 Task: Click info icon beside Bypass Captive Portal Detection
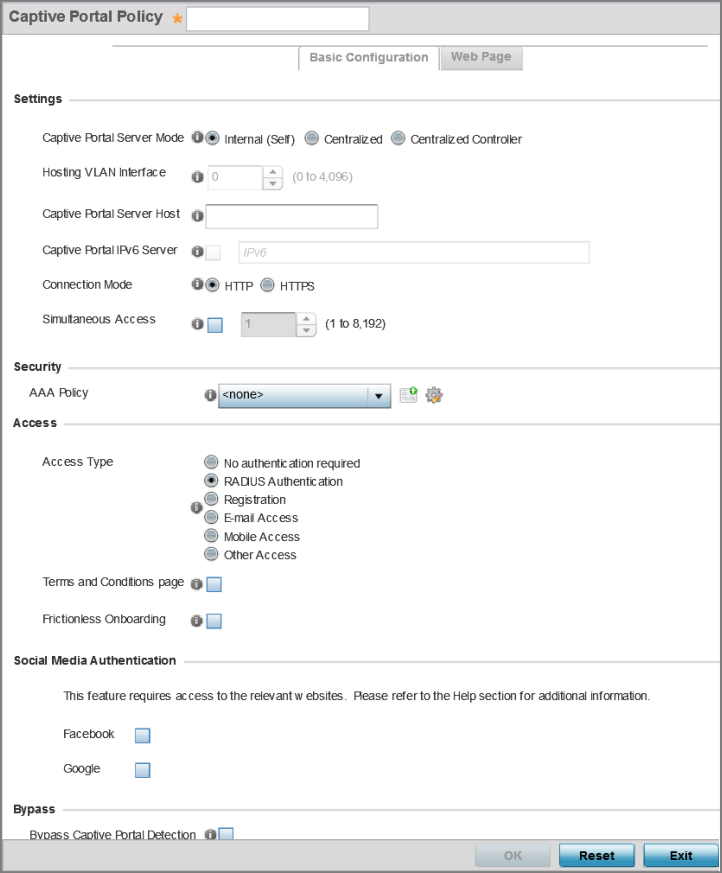[210, 834]
